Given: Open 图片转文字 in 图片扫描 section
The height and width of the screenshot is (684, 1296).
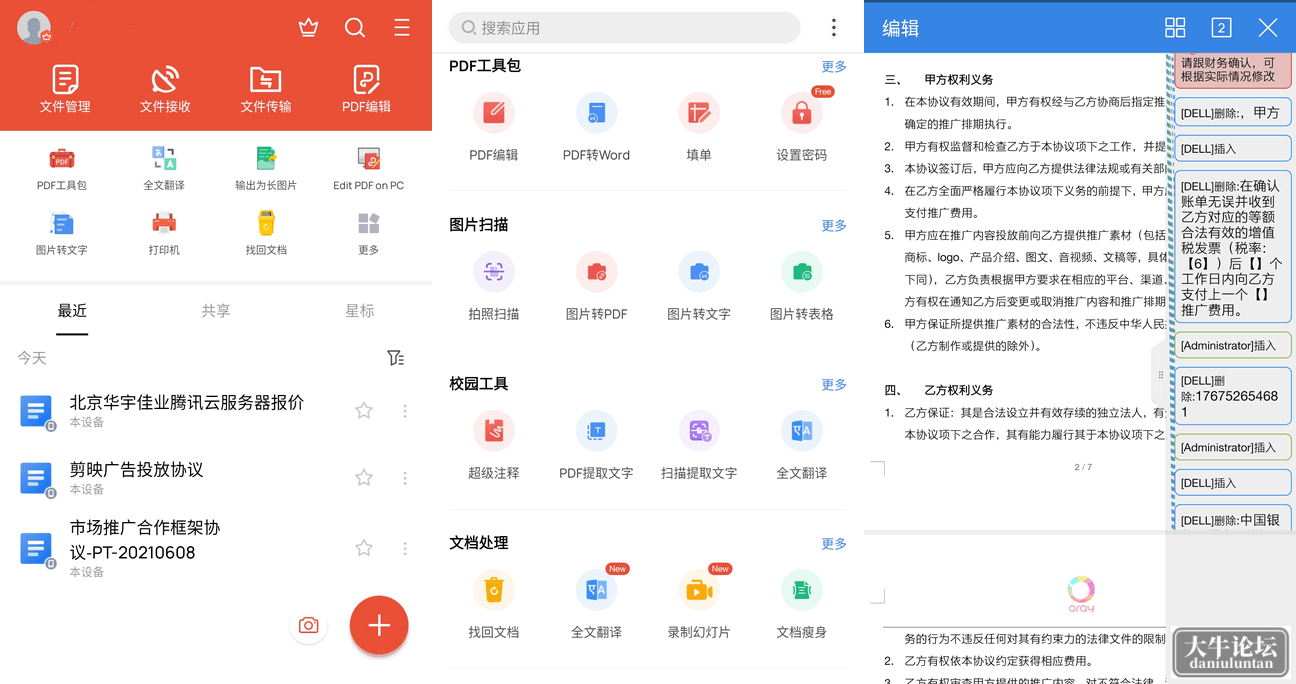Looking at the screenshot, I should [x=699, y=286].
